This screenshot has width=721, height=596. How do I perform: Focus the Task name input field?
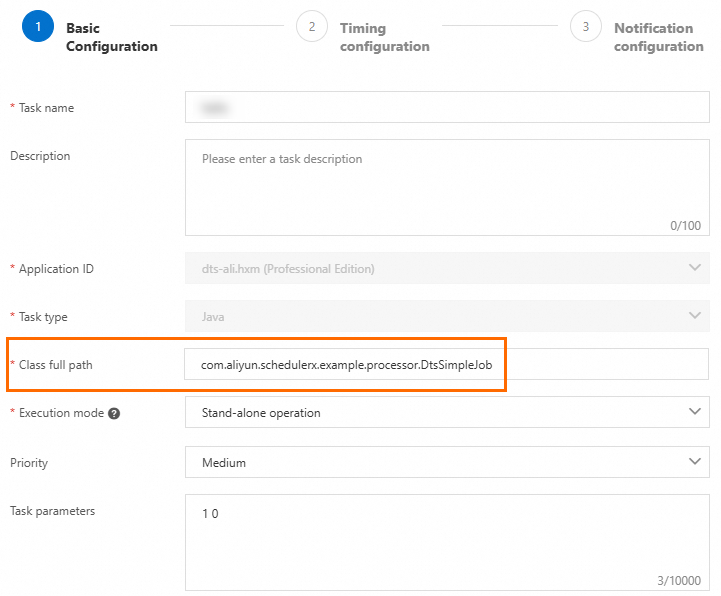click(x=447, y=107)
